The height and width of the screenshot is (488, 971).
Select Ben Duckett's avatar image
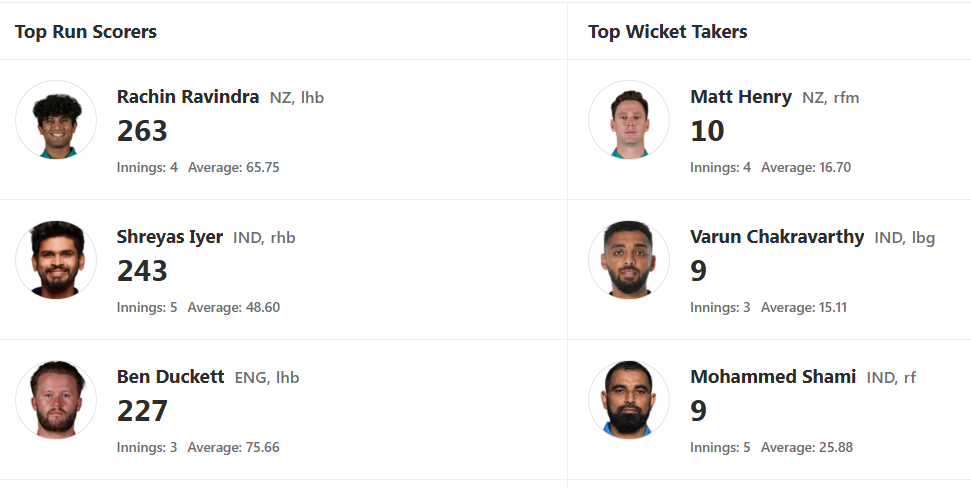[56, 400]
